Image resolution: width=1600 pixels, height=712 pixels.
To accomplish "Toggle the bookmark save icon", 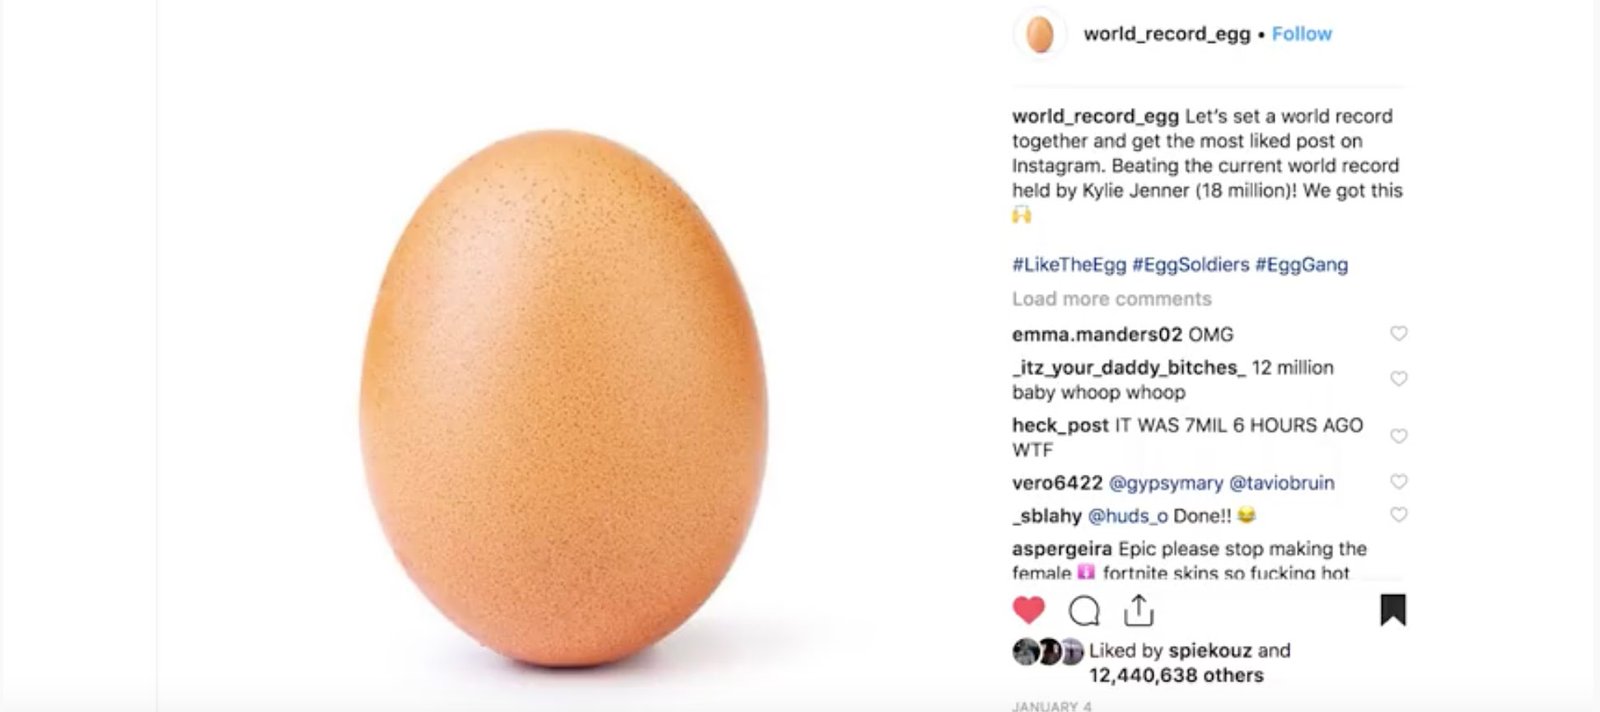I will (x=1393, y=609).
